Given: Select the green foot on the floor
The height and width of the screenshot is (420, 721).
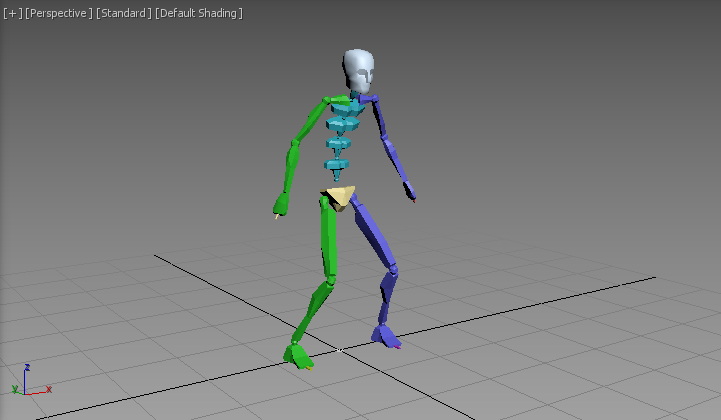Looking at the screenshot, I should pos(298,356).
